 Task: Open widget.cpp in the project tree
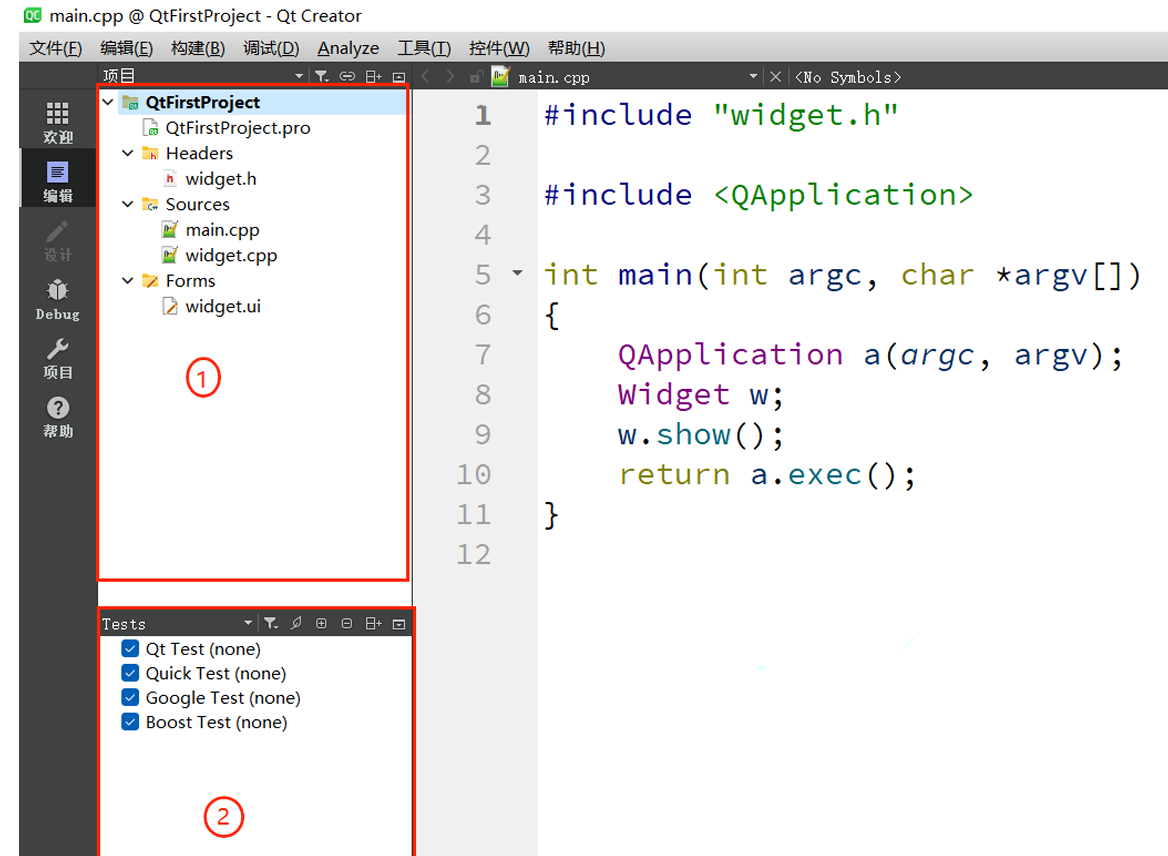tap(231, 256)
